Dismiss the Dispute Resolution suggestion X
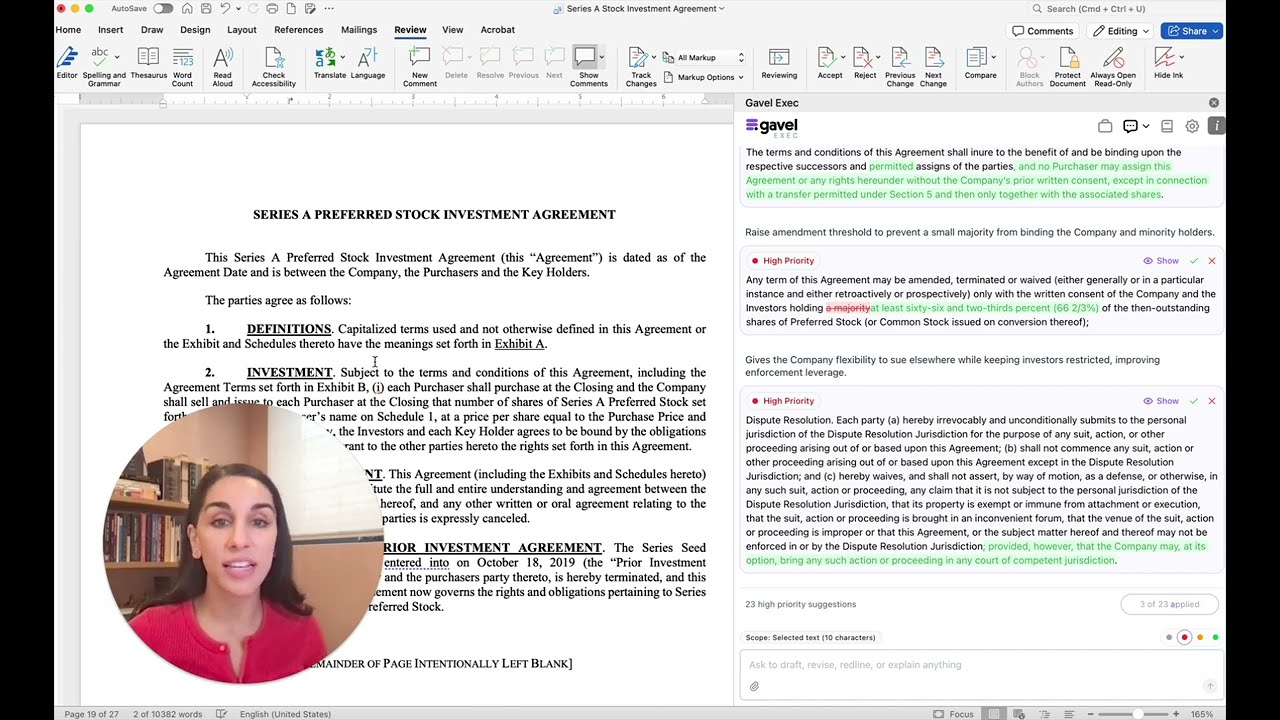The height and width of the screenshot is (720, 1280). coord(1212,401)
